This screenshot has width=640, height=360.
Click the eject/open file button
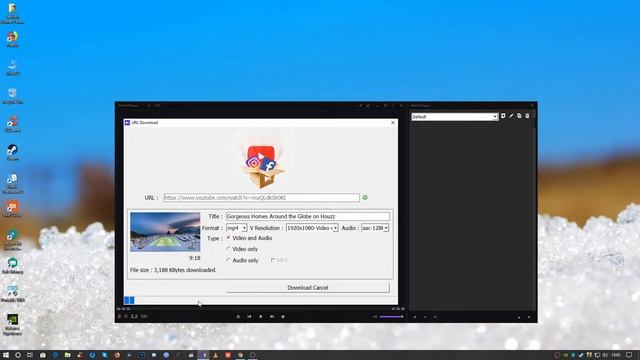pos(238,316)
